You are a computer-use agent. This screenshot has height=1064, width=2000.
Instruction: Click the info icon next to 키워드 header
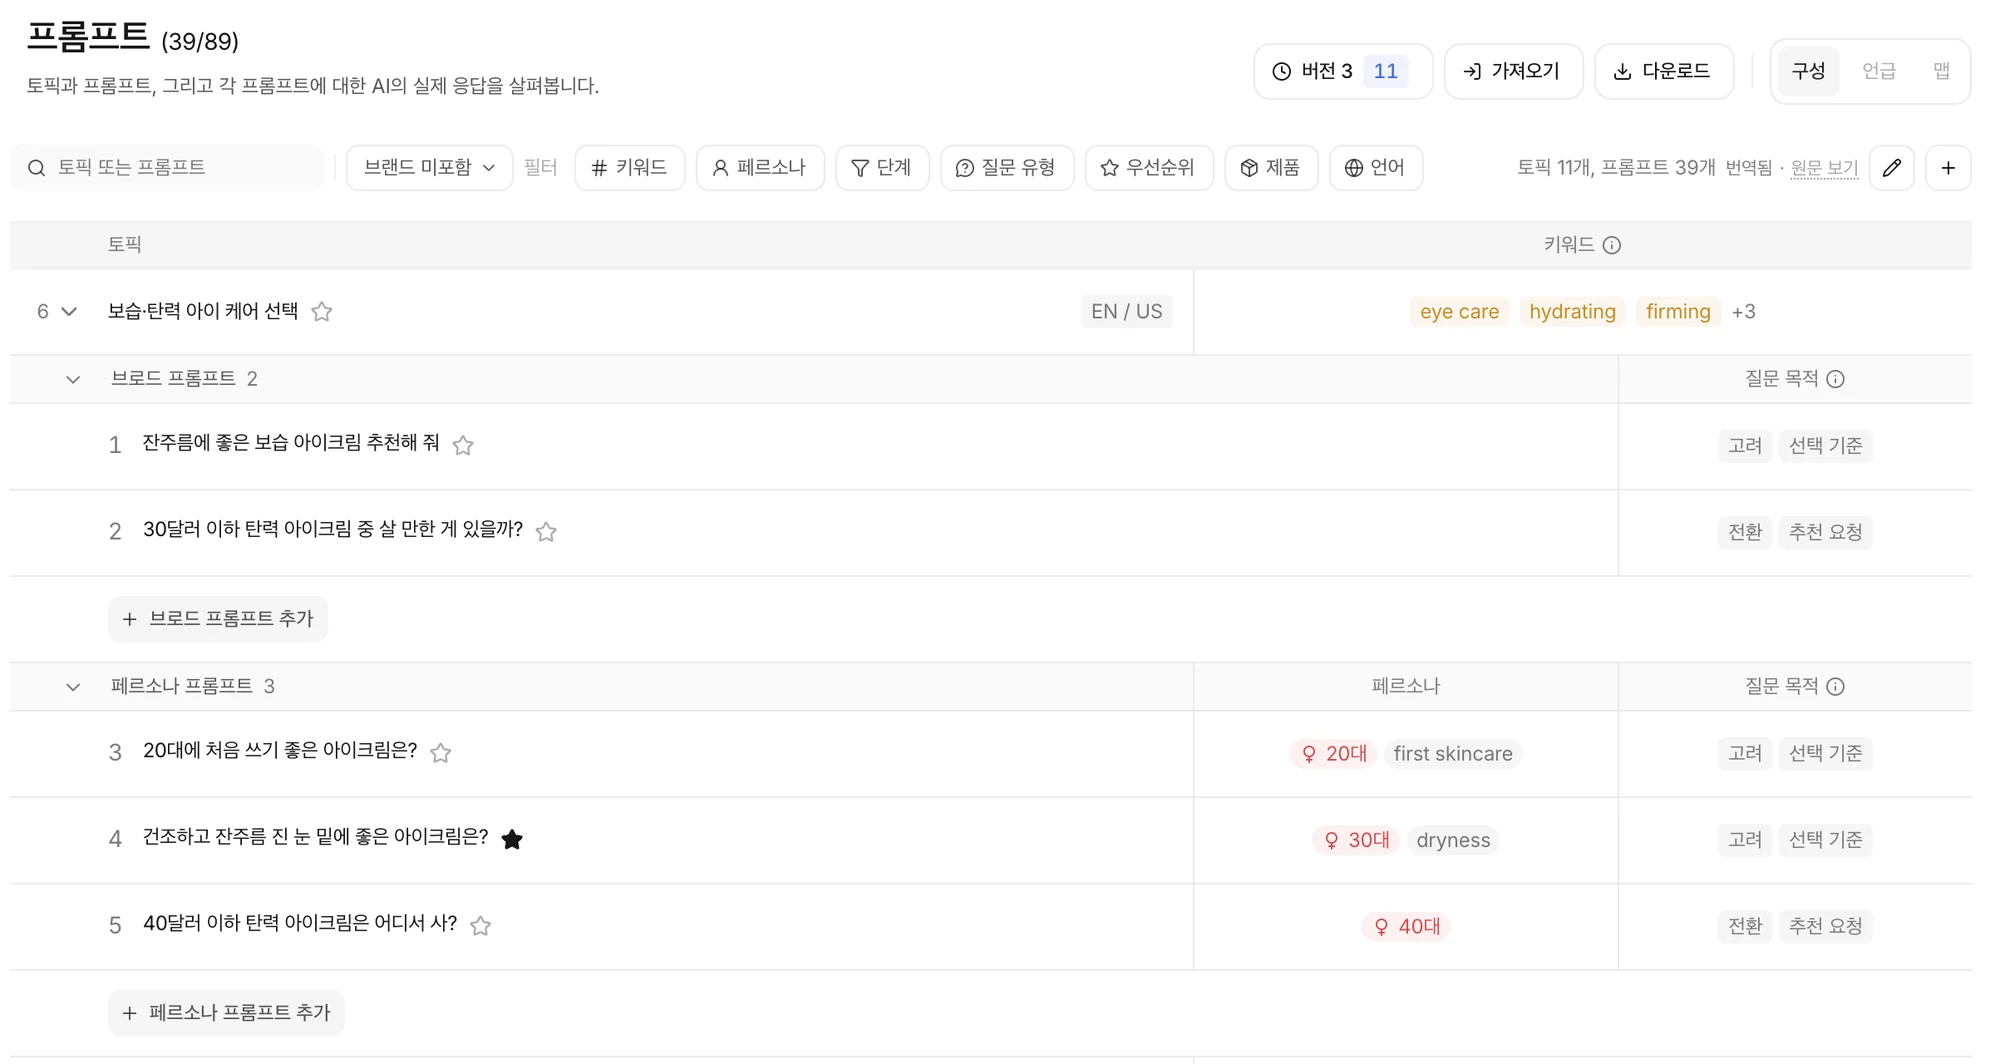click(x=1611, y=245)
